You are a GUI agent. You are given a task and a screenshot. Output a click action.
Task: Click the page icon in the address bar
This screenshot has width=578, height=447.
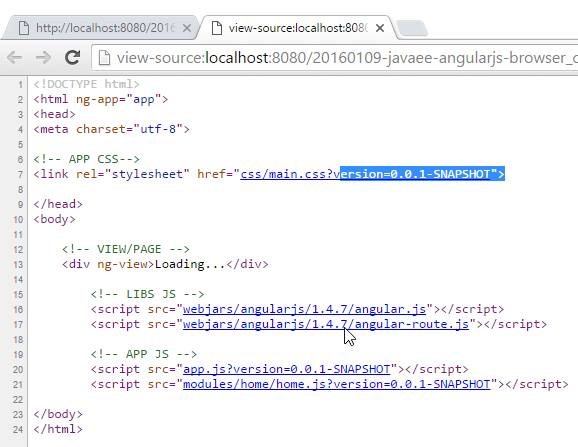coord(104,57)
